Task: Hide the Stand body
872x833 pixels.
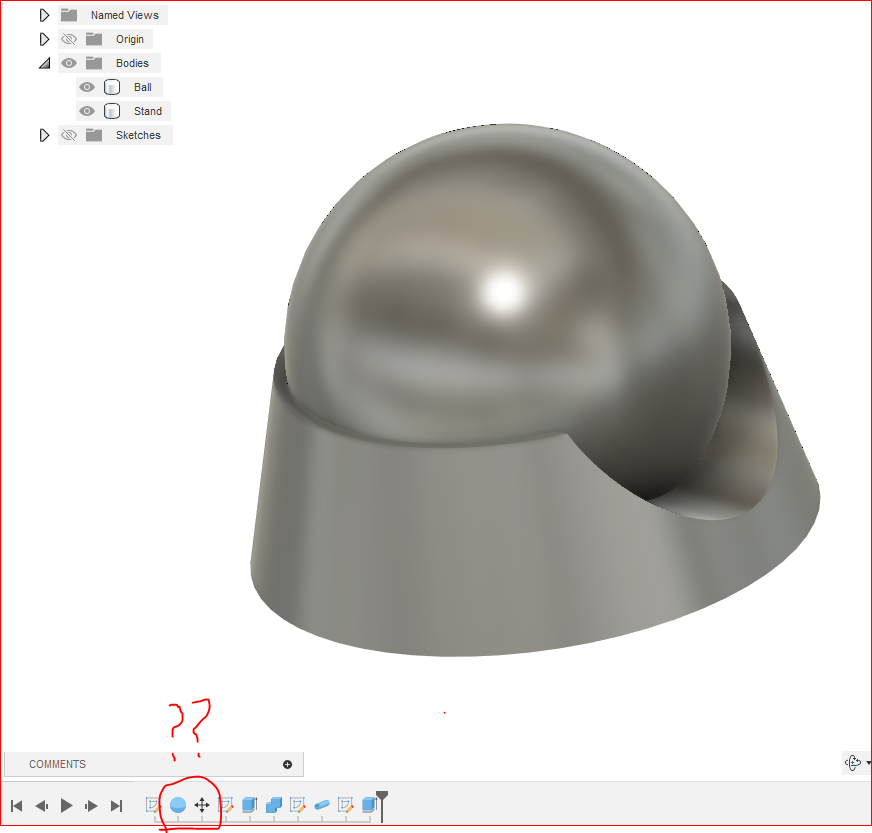Action: pos(87,111)
